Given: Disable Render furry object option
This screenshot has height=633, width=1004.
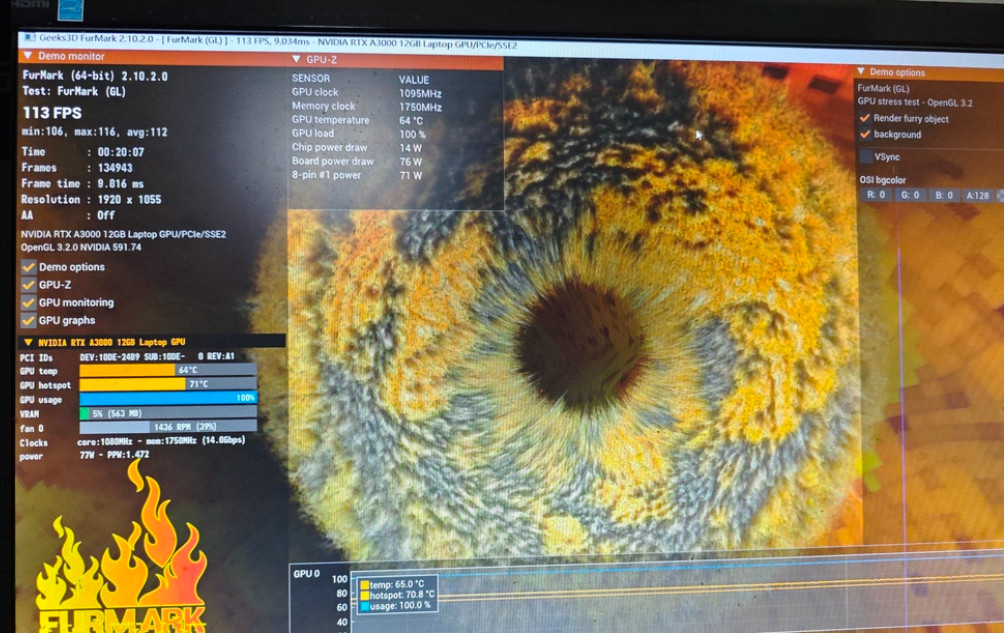Looking at the screenshot, I should click(865, 118).
